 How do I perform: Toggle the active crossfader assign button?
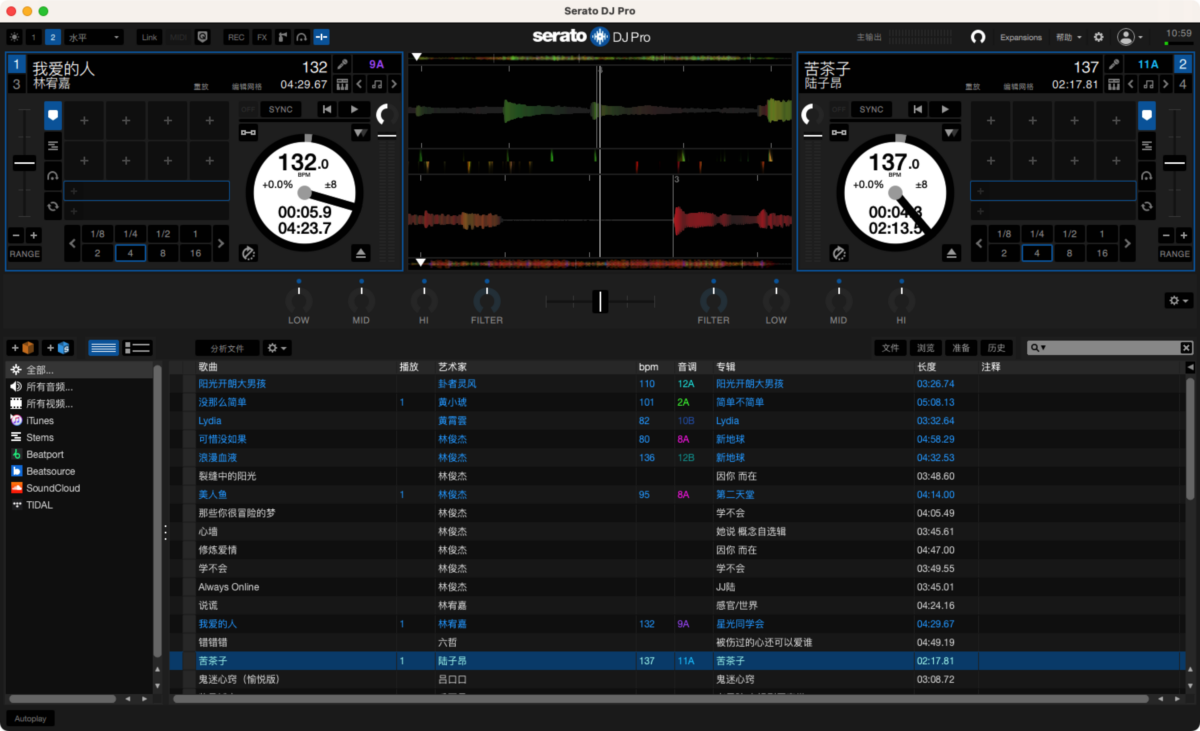(321, 37)
